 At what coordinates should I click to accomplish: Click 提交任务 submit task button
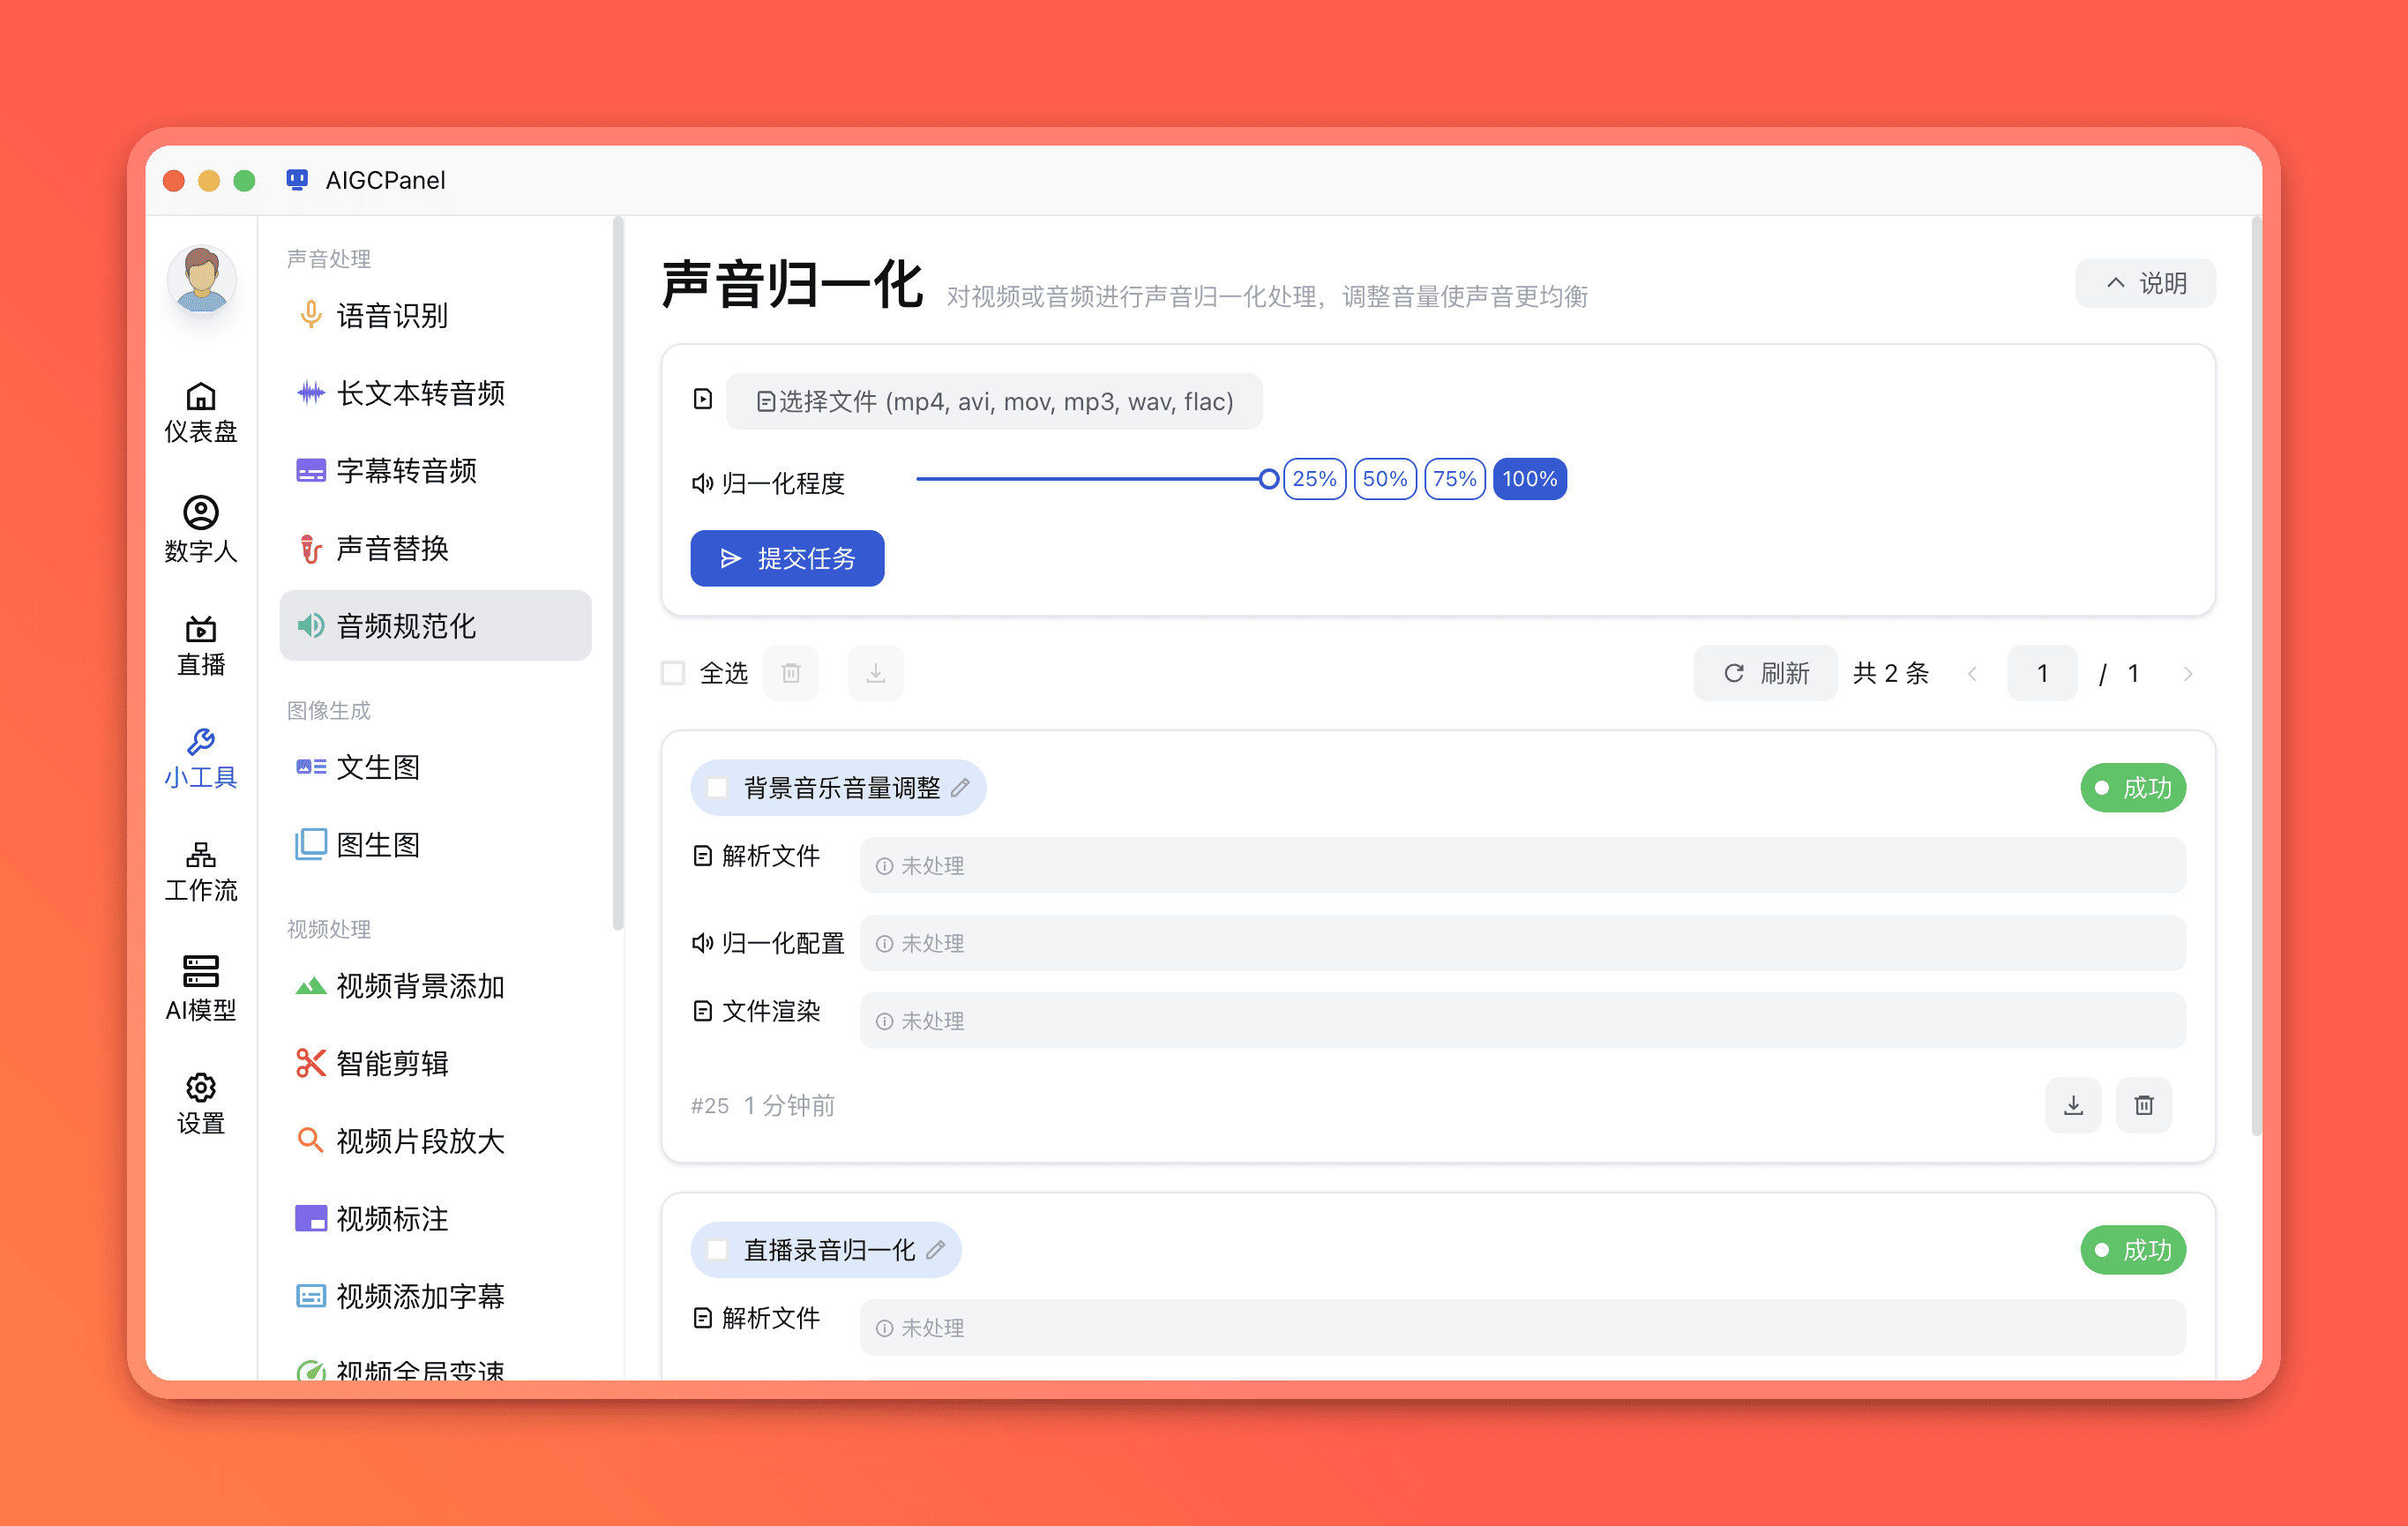[x=787, y=558]
